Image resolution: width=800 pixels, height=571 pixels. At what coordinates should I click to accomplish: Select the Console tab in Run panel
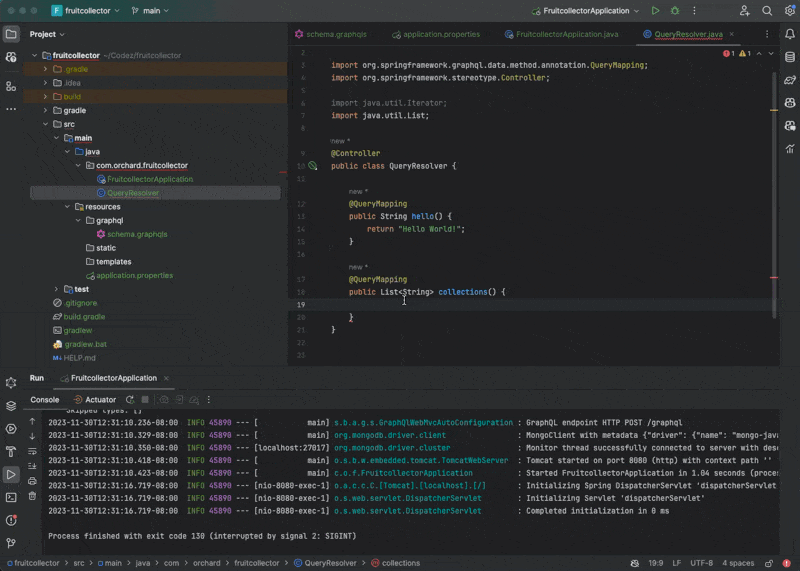(44, 400)
